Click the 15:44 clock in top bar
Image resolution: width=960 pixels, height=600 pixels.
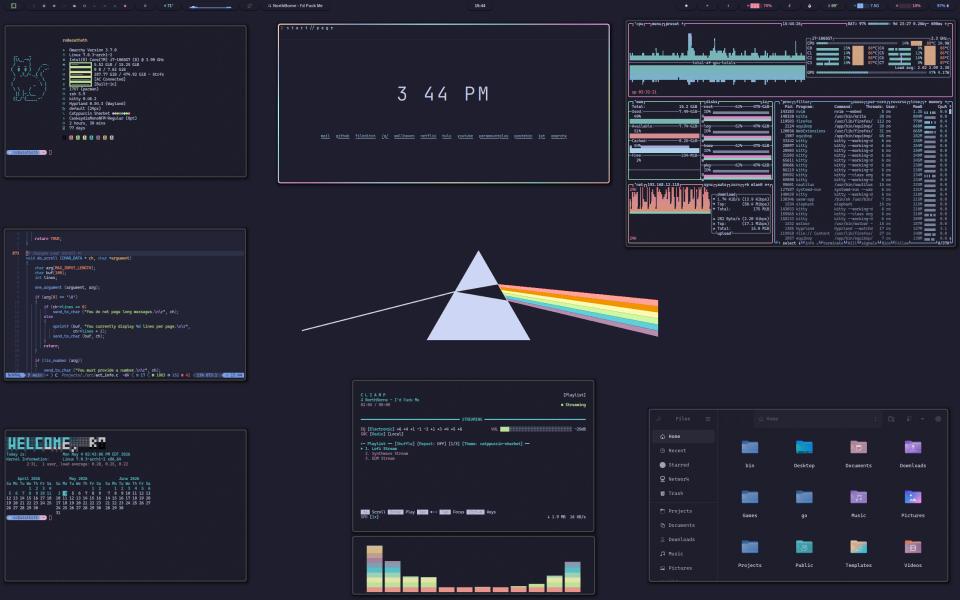480,6
